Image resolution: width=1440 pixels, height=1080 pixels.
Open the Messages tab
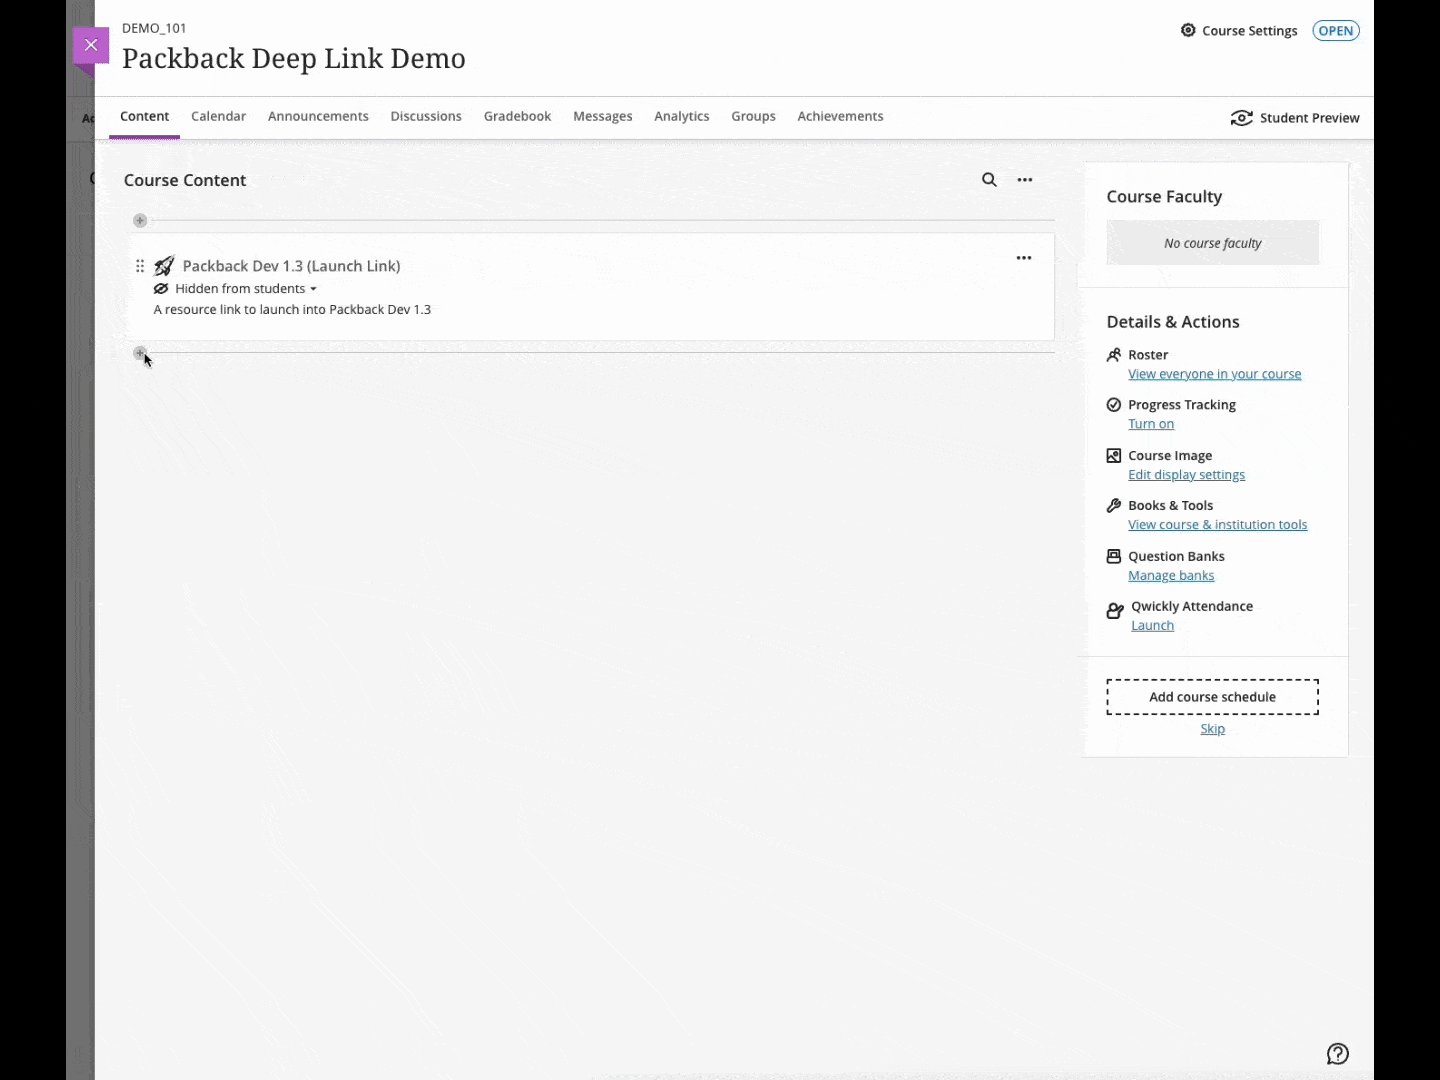(x=603, y=117)
